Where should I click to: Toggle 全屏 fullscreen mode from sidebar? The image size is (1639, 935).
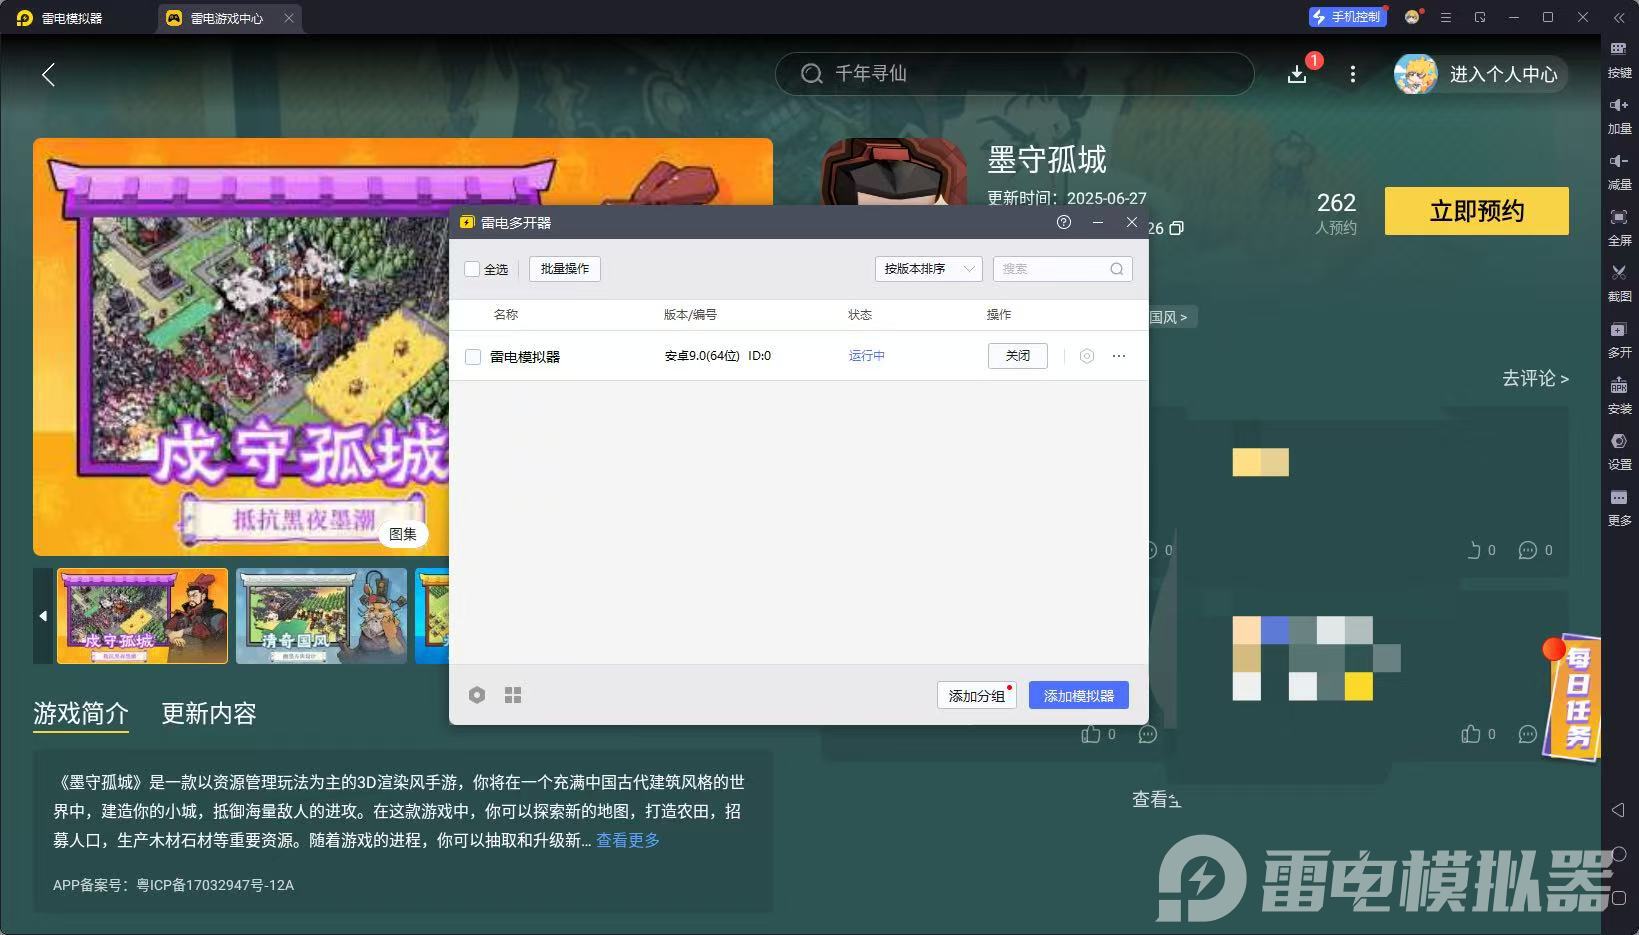pos(1619,227)
